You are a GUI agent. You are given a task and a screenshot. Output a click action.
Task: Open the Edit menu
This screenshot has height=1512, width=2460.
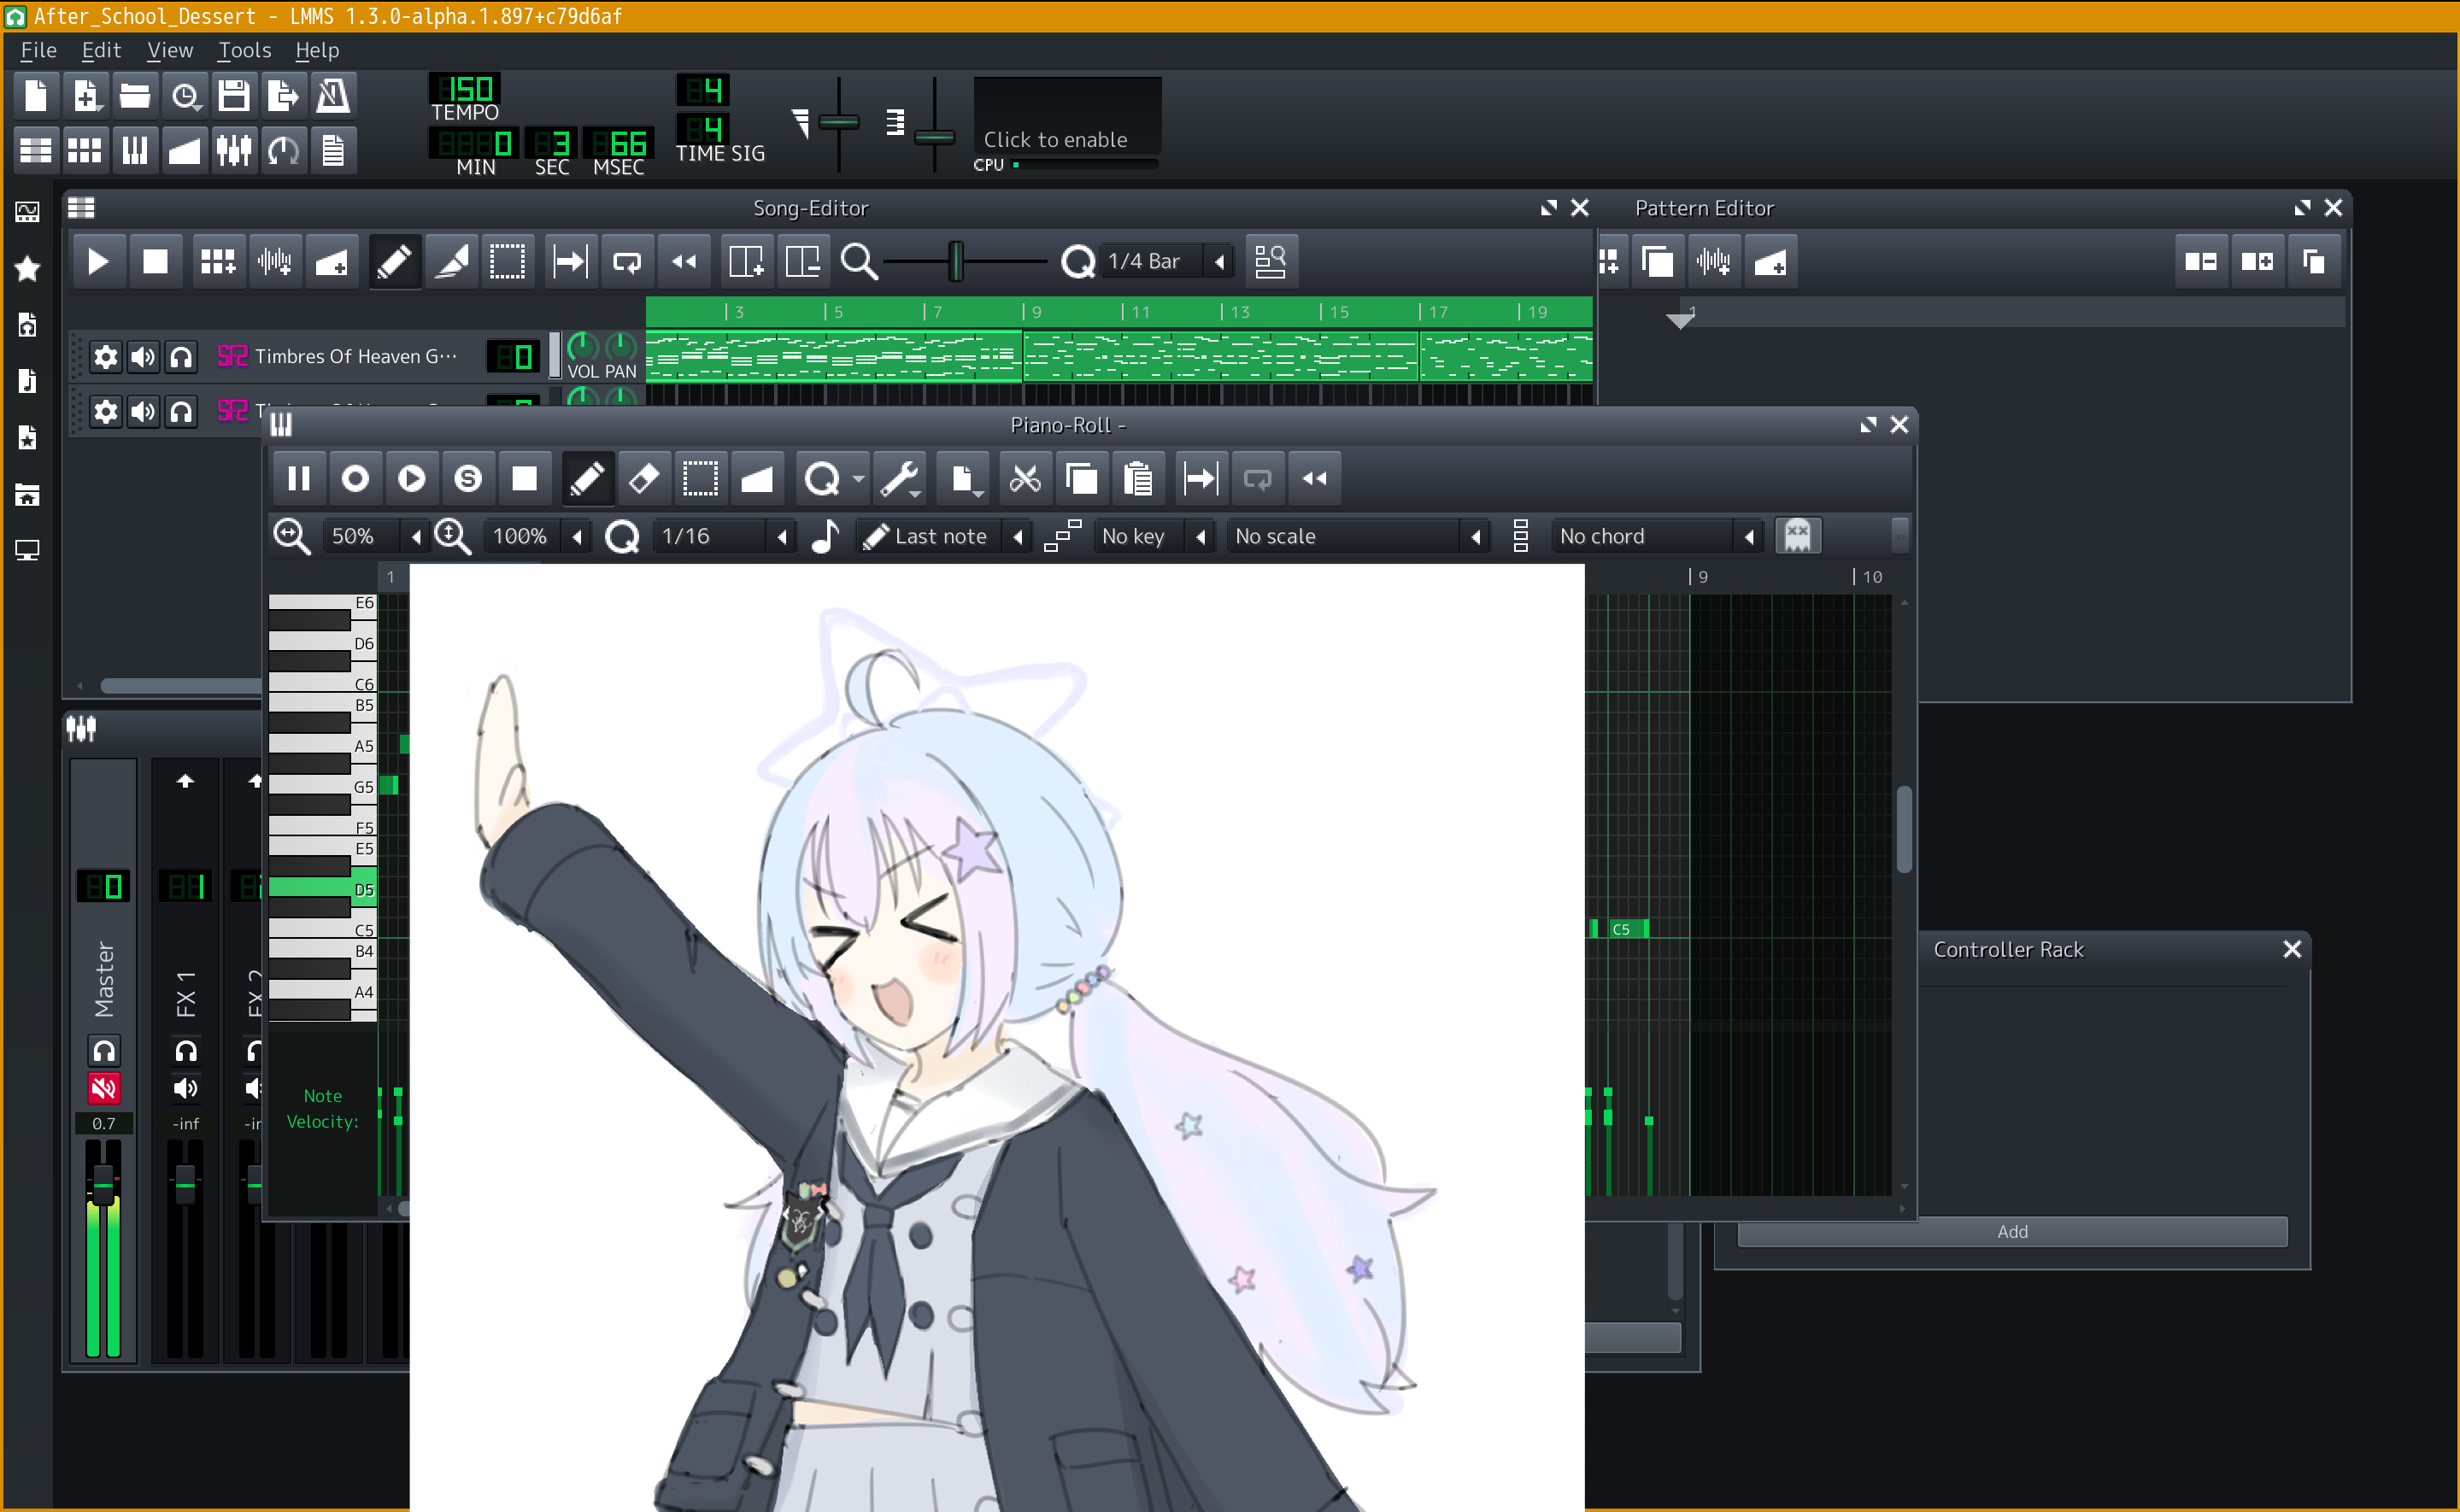pyautogui.click(x=101, y=50)
